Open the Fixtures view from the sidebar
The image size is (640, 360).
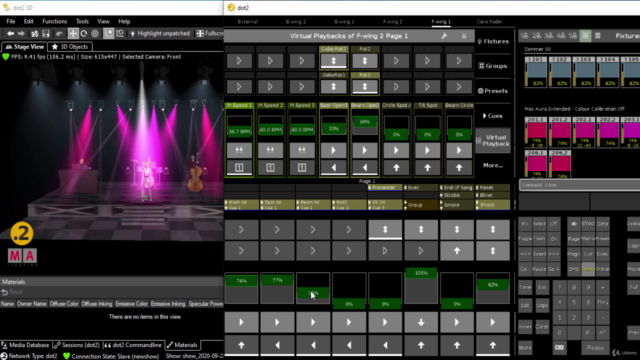(x=493, y=41)
